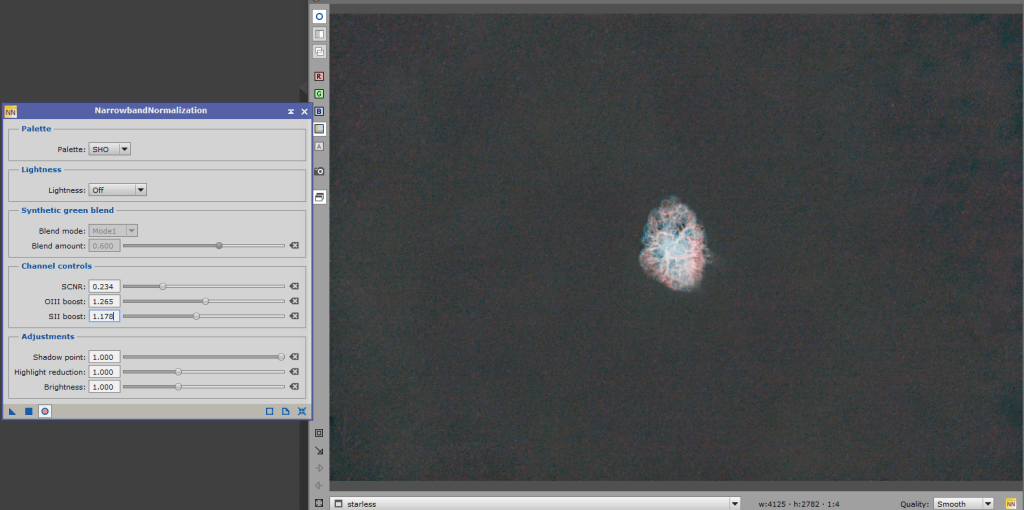This screenshot has width=1024, height=510.
Task: Select the blue channel display icon
Action: click(319, 111)
